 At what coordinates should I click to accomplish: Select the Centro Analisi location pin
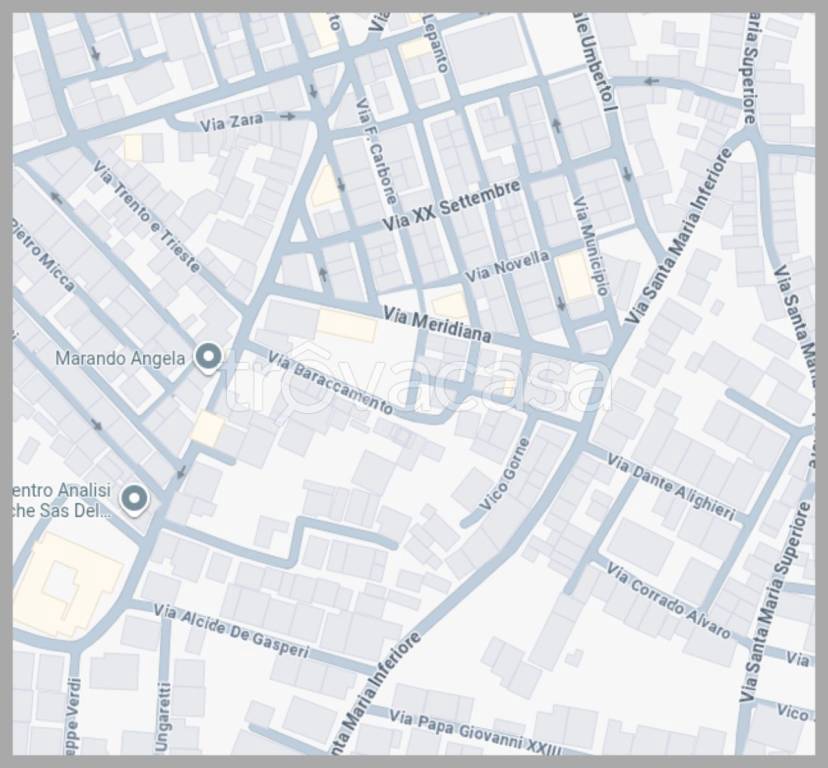[134, 498]
